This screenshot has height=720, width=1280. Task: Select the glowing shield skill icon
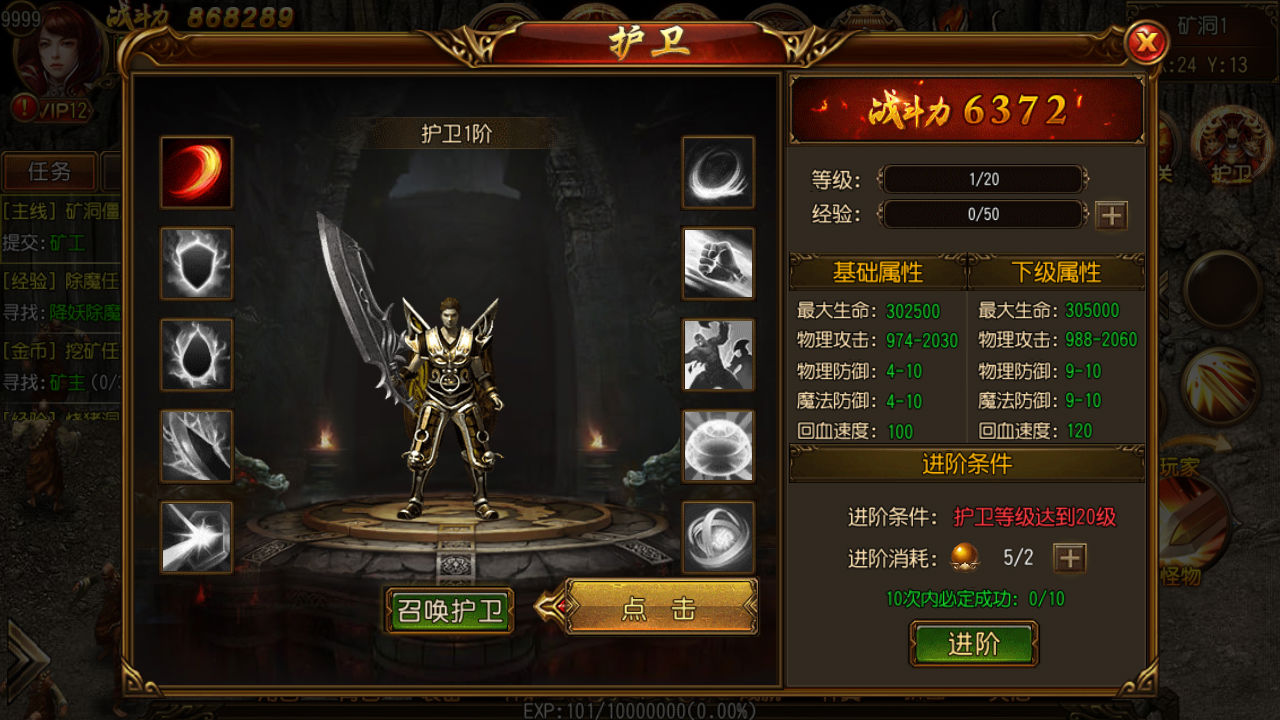pyautogui.click(x=196, y=263)
